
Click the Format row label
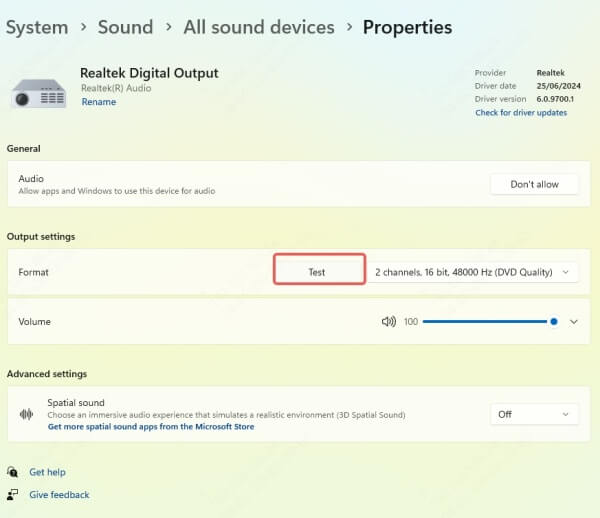pos(33,272)
